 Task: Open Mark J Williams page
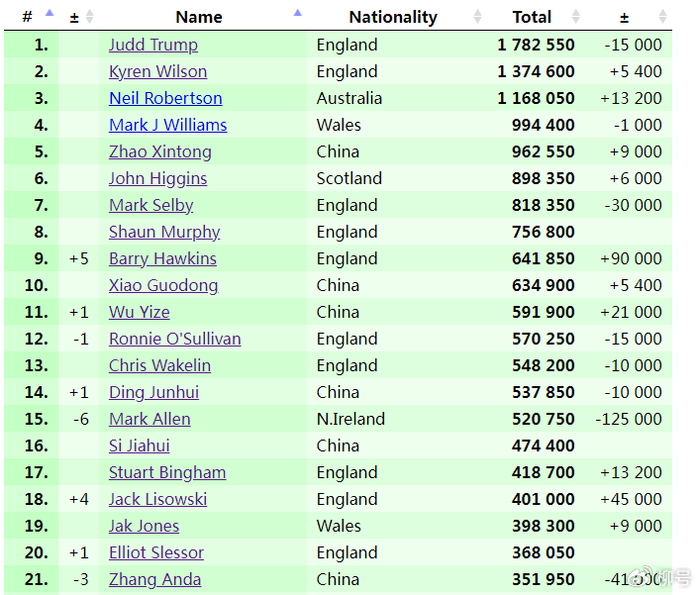click(168, 125)
